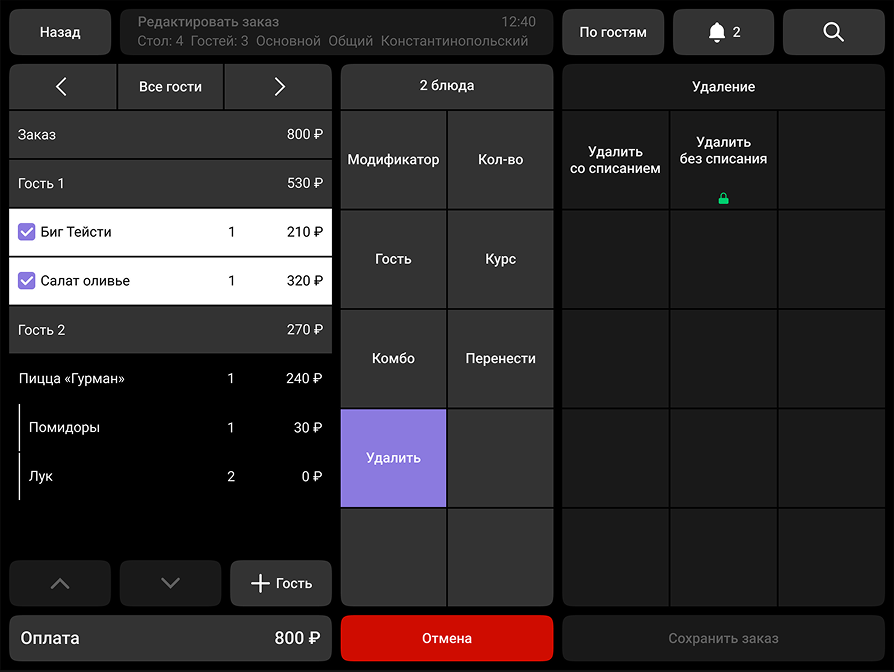Add a new guest with plus button

(x=281, y=583)
